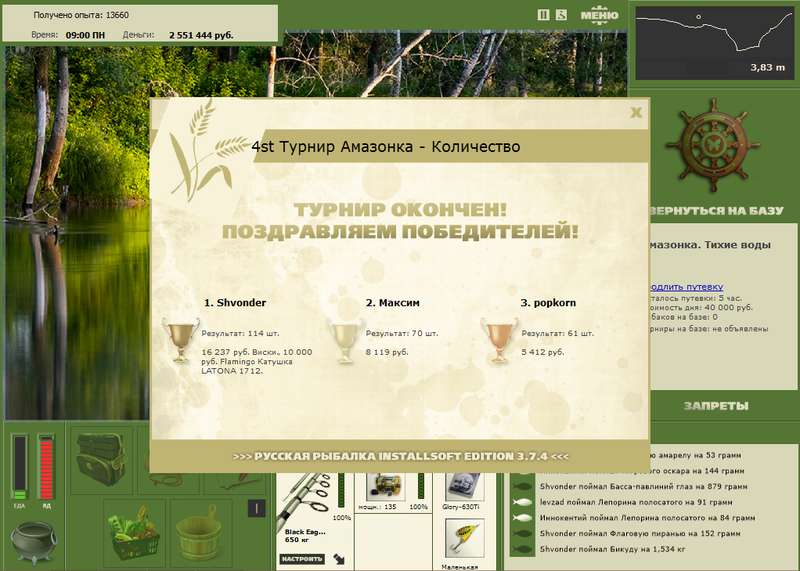Click the silver trophy next to Максим
This screenshot has height=571, width=800.
click(345, 340)
